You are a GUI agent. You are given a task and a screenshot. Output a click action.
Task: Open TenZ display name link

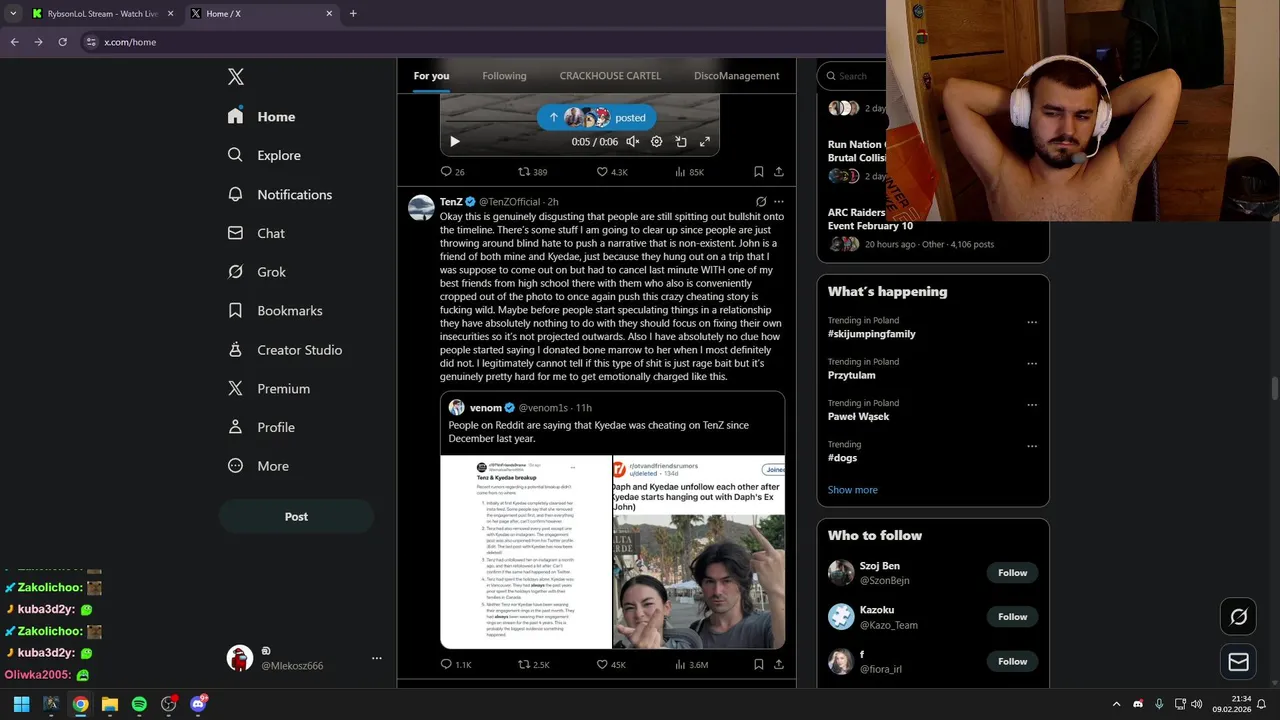click(x=451, y=202)
